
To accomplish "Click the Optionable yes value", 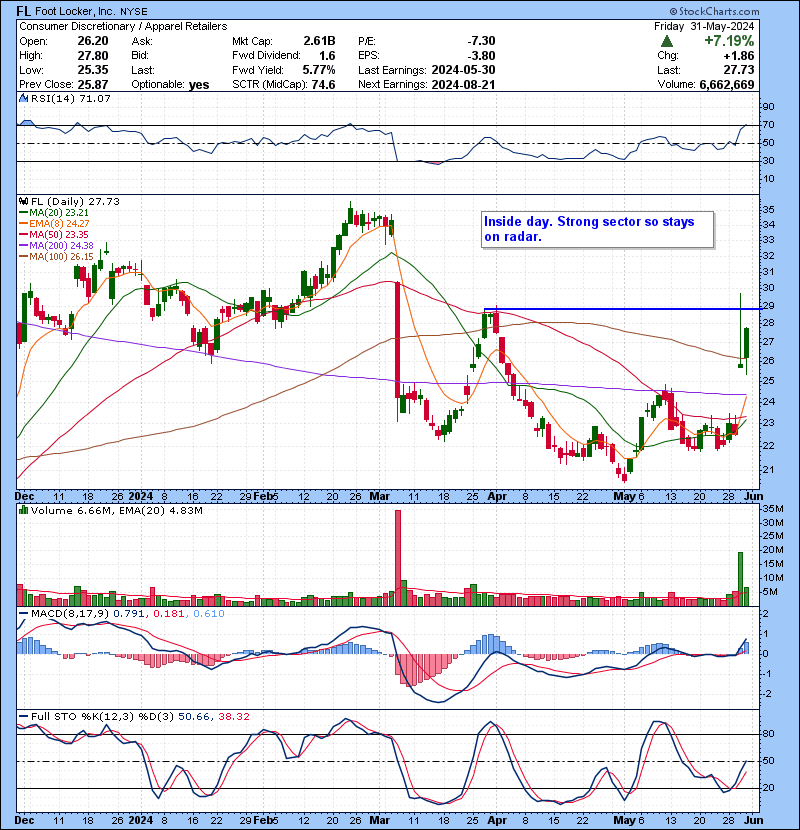I will [199, 85].
